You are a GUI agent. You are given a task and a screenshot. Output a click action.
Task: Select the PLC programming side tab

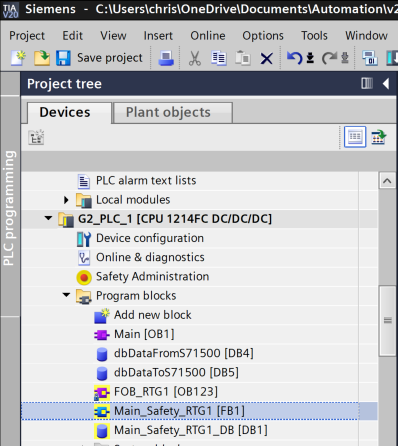click(10, 206)
